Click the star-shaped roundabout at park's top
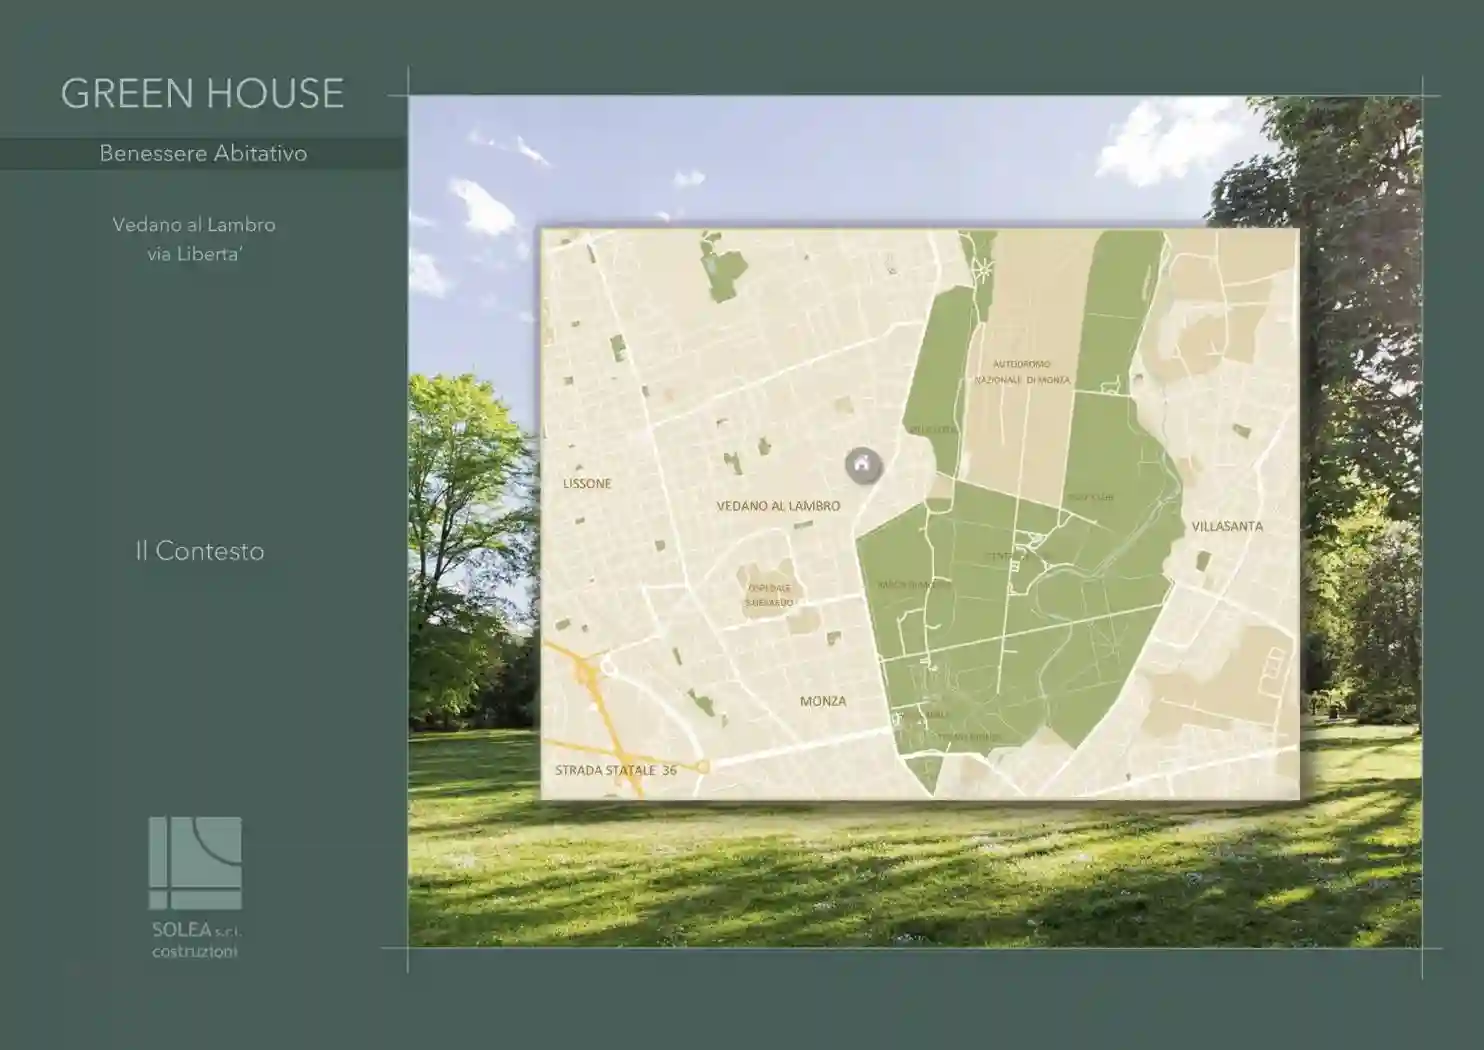Screen dimensions: 1484x1050 point(984,267)
